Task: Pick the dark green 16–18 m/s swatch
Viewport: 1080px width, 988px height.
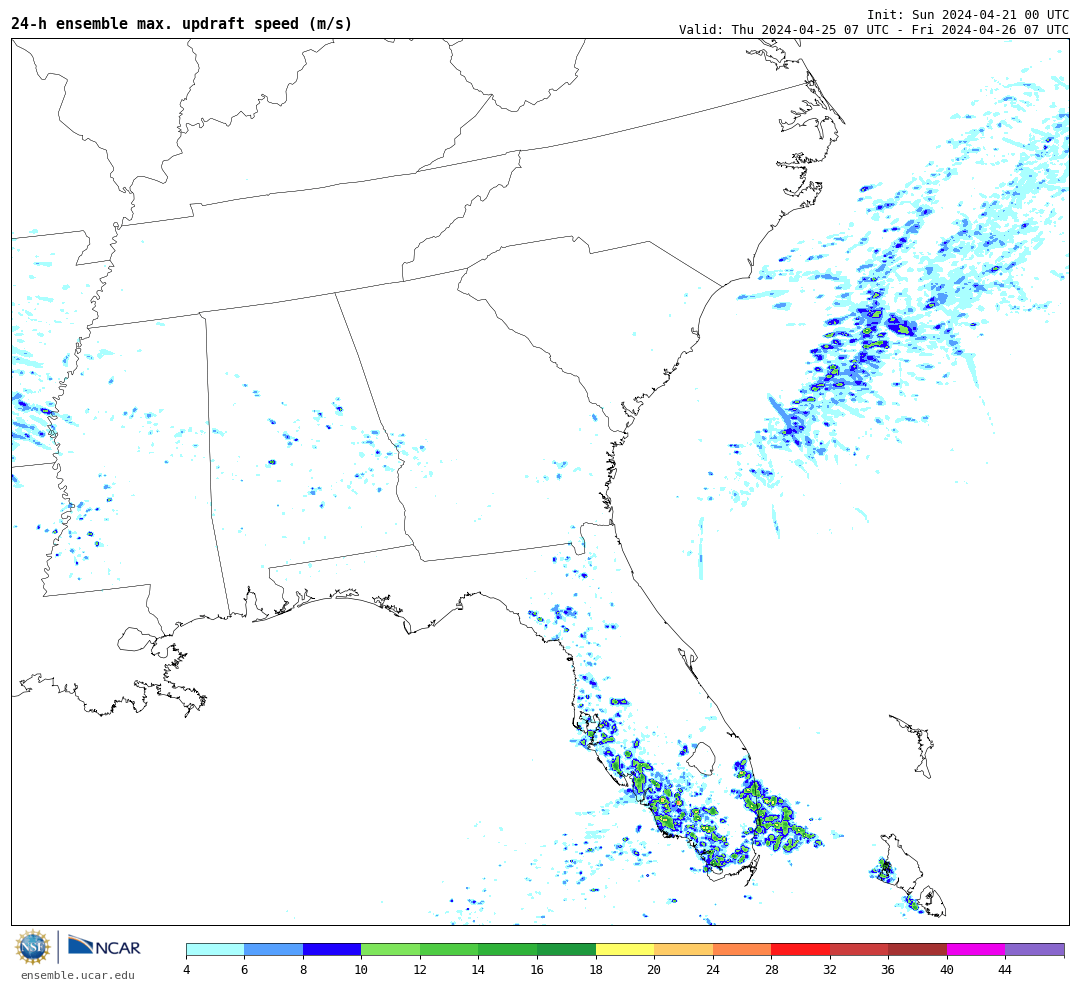Action: 566,949
